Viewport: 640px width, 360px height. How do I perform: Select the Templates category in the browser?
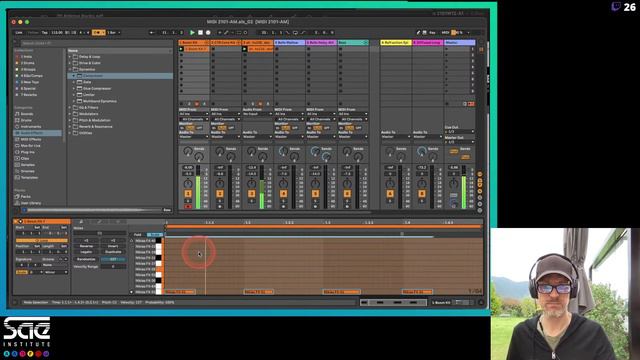(x=29, y=178)
